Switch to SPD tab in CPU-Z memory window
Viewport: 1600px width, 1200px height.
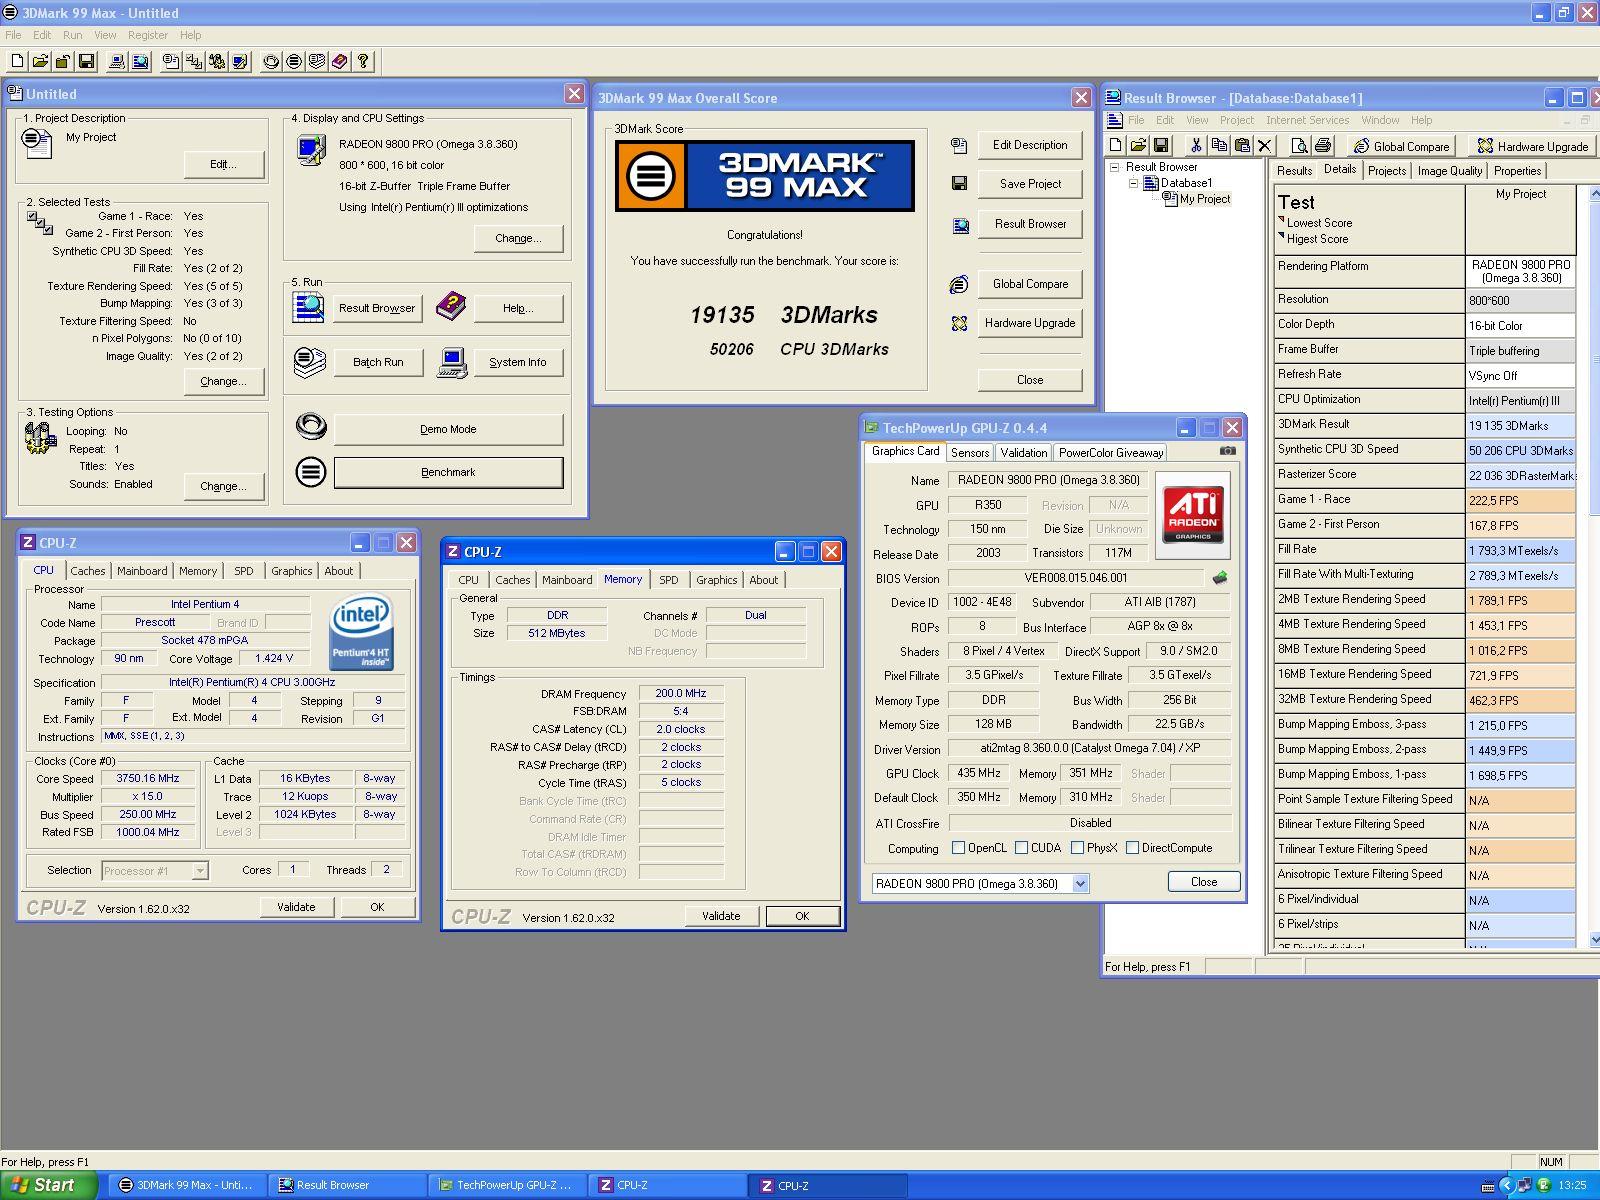coord(669,580)
